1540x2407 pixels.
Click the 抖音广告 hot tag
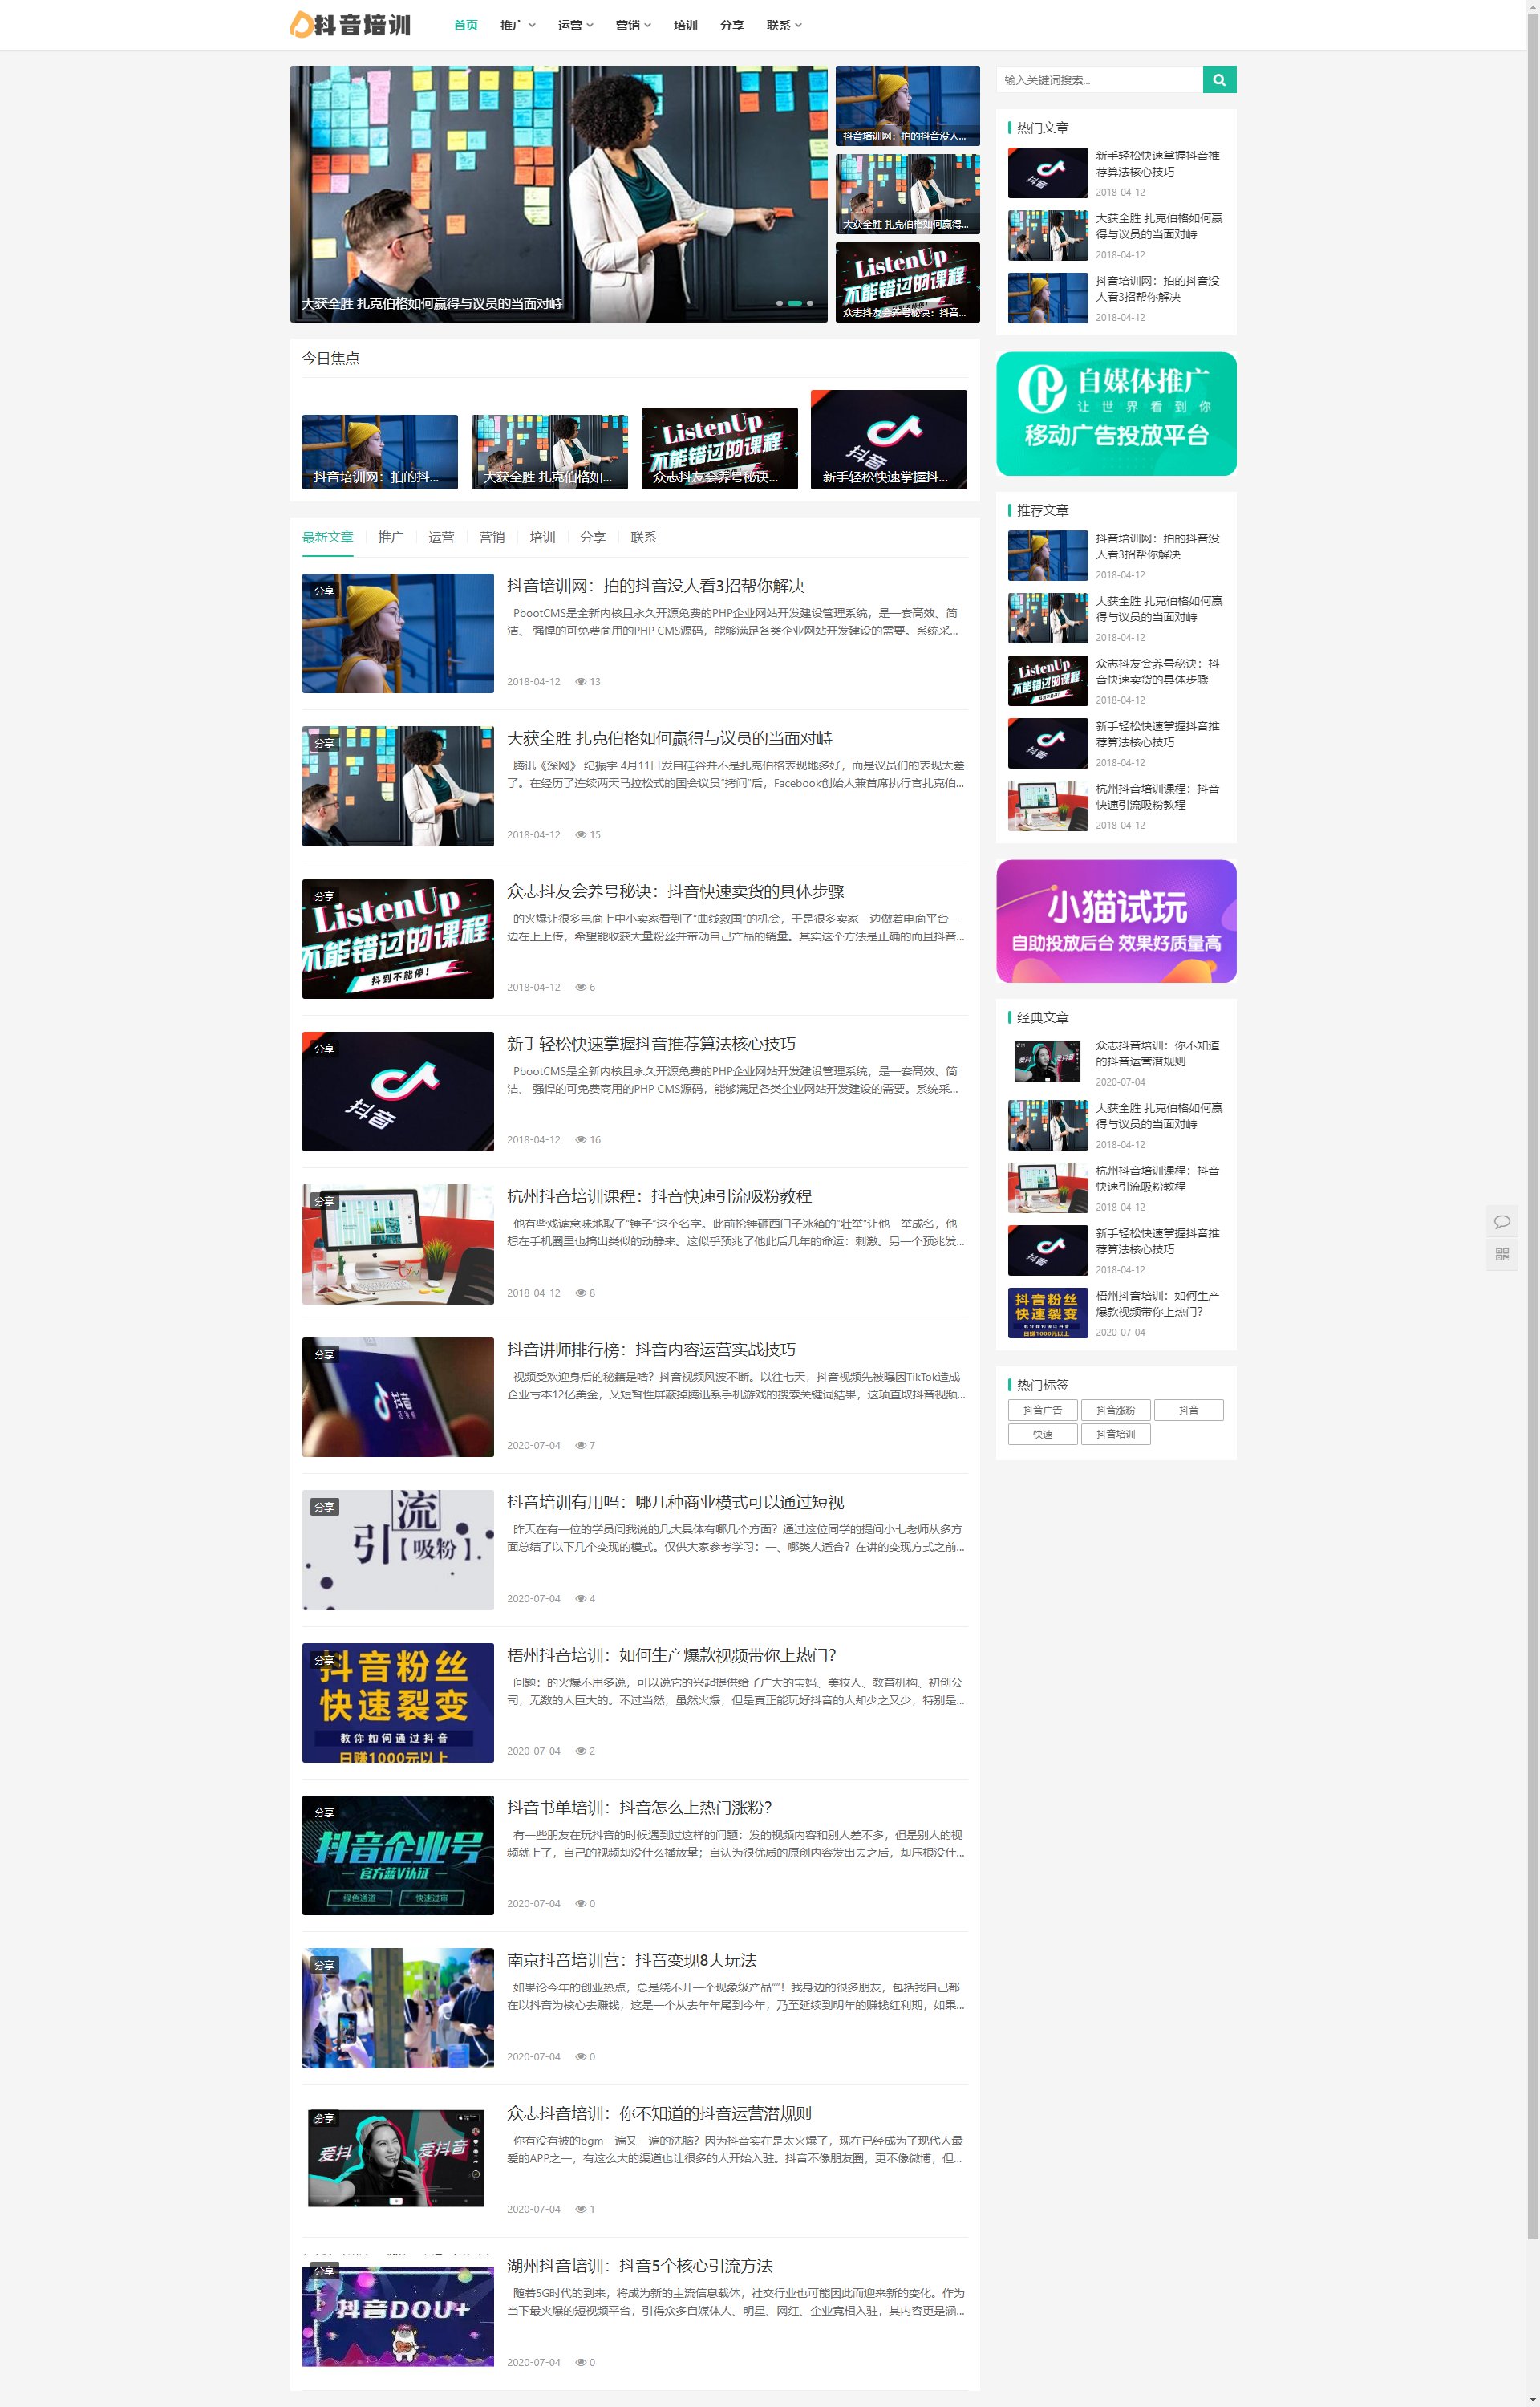click(1042, 1410)
